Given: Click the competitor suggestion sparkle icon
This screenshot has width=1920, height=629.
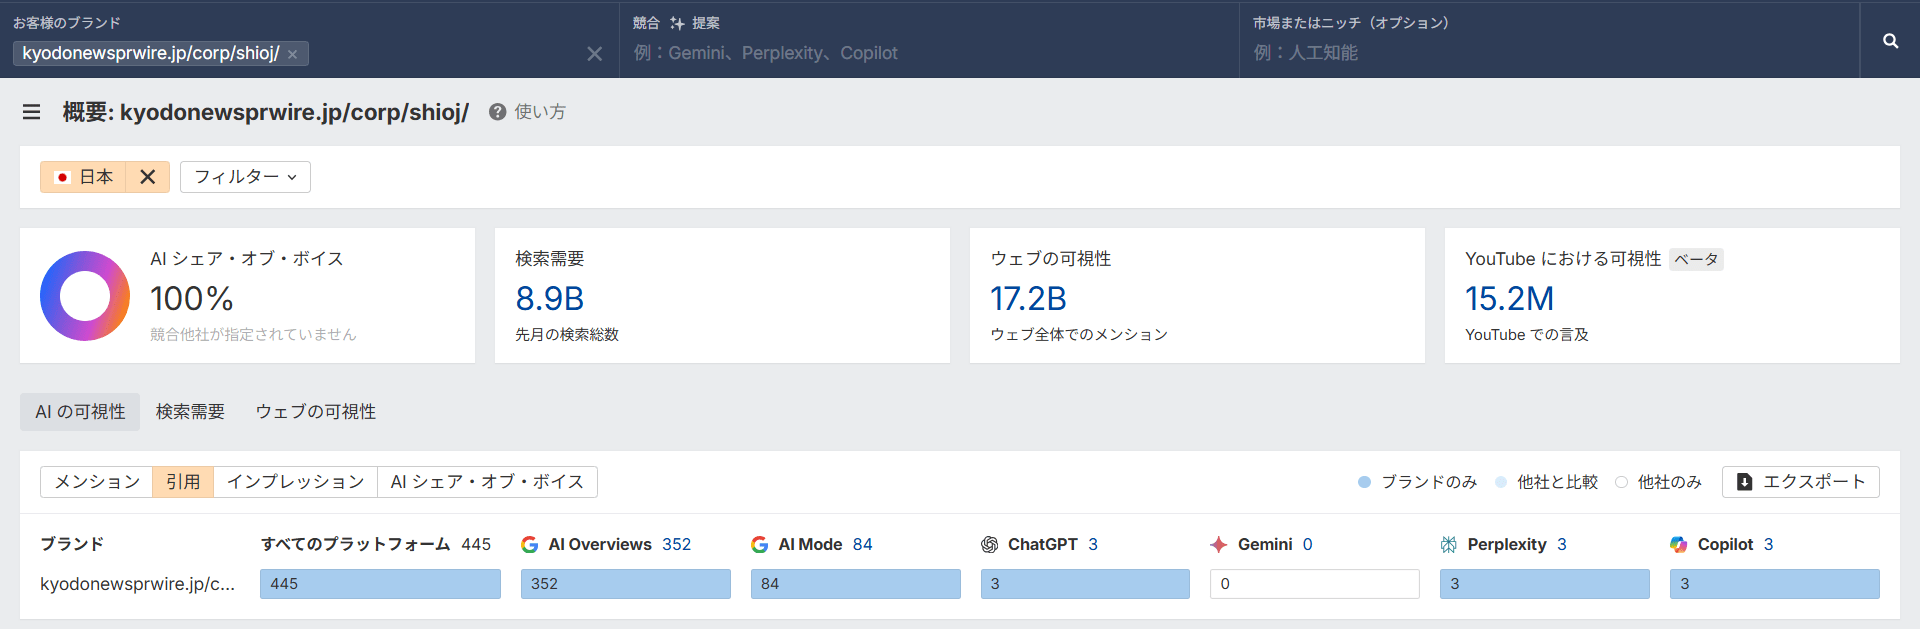Looking at the screenshot, I should click(x=677, y=23).
